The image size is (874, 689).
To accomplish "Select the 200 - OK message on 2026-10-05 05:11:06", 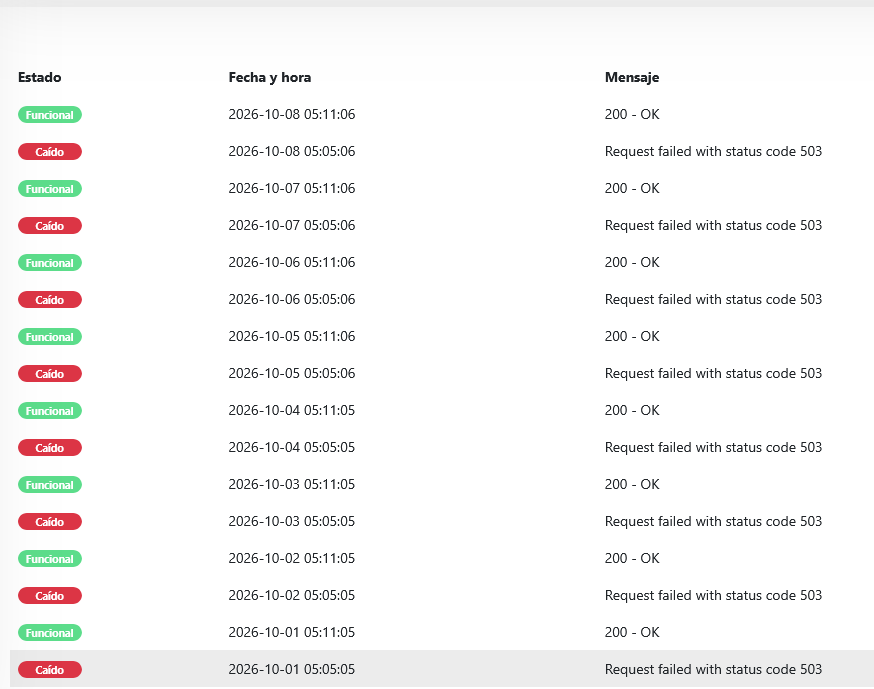I will [632, 337].
